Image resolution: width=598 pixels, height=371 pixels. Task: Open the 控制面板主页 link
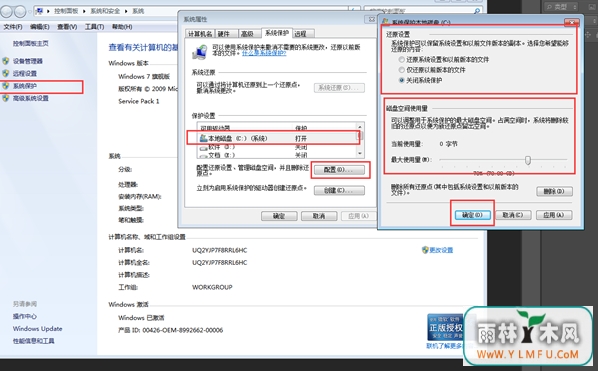tap(31, 43)
